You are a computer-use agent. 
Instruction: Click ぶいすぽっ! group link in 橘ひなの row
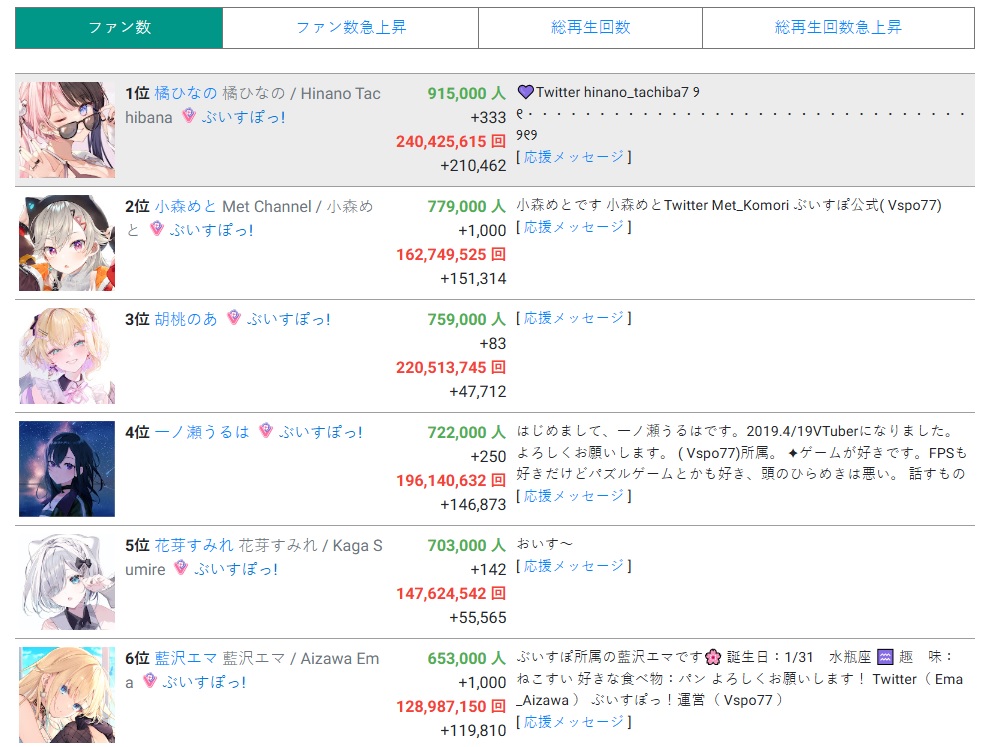pos(243,117)
